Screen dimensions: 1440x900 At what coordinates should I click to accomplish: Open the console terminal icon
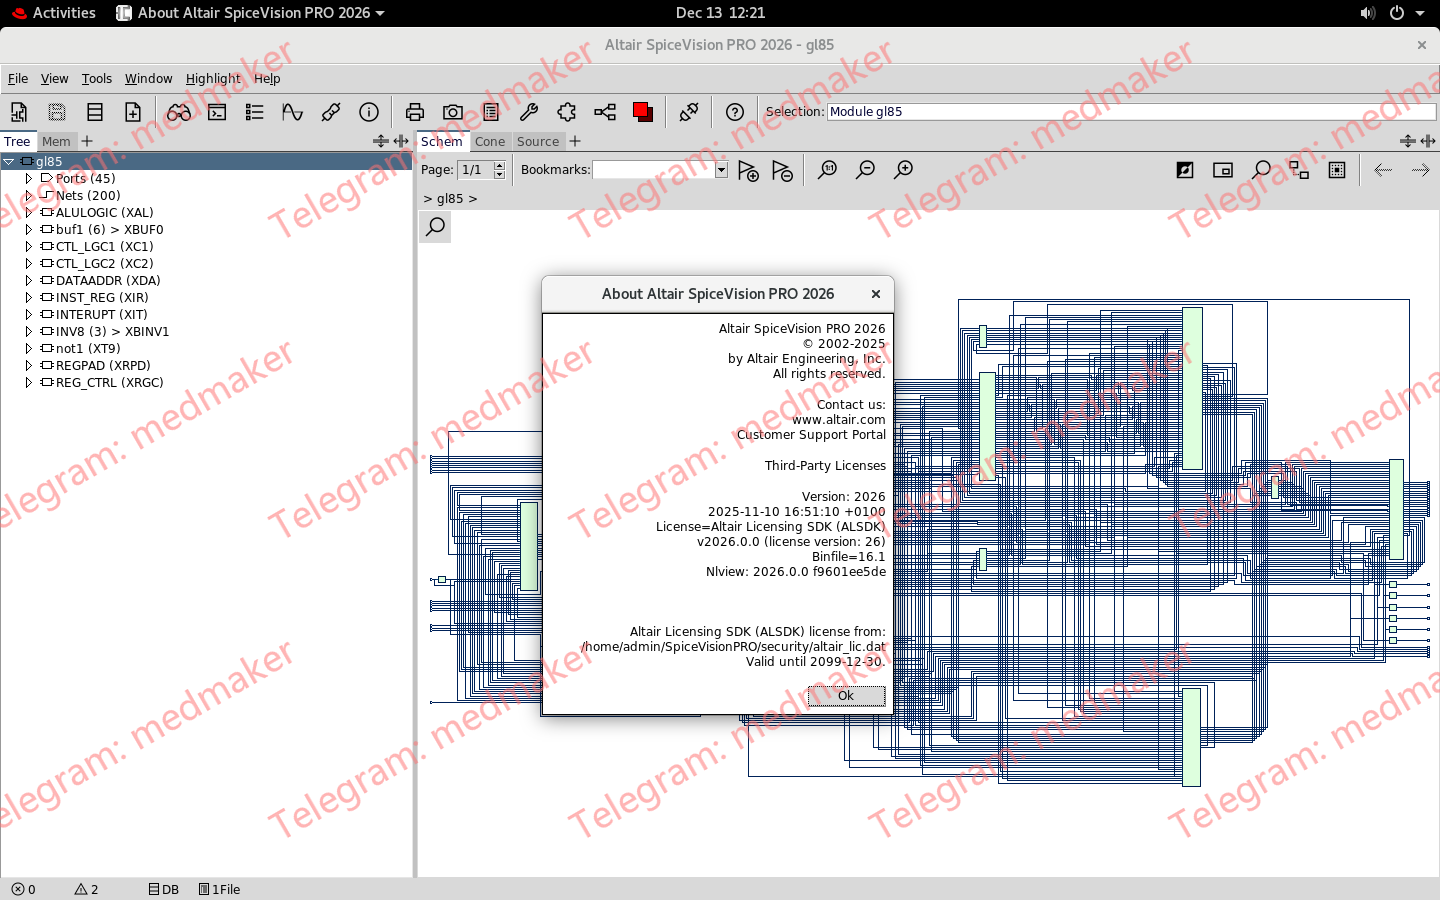click(218, 112)
